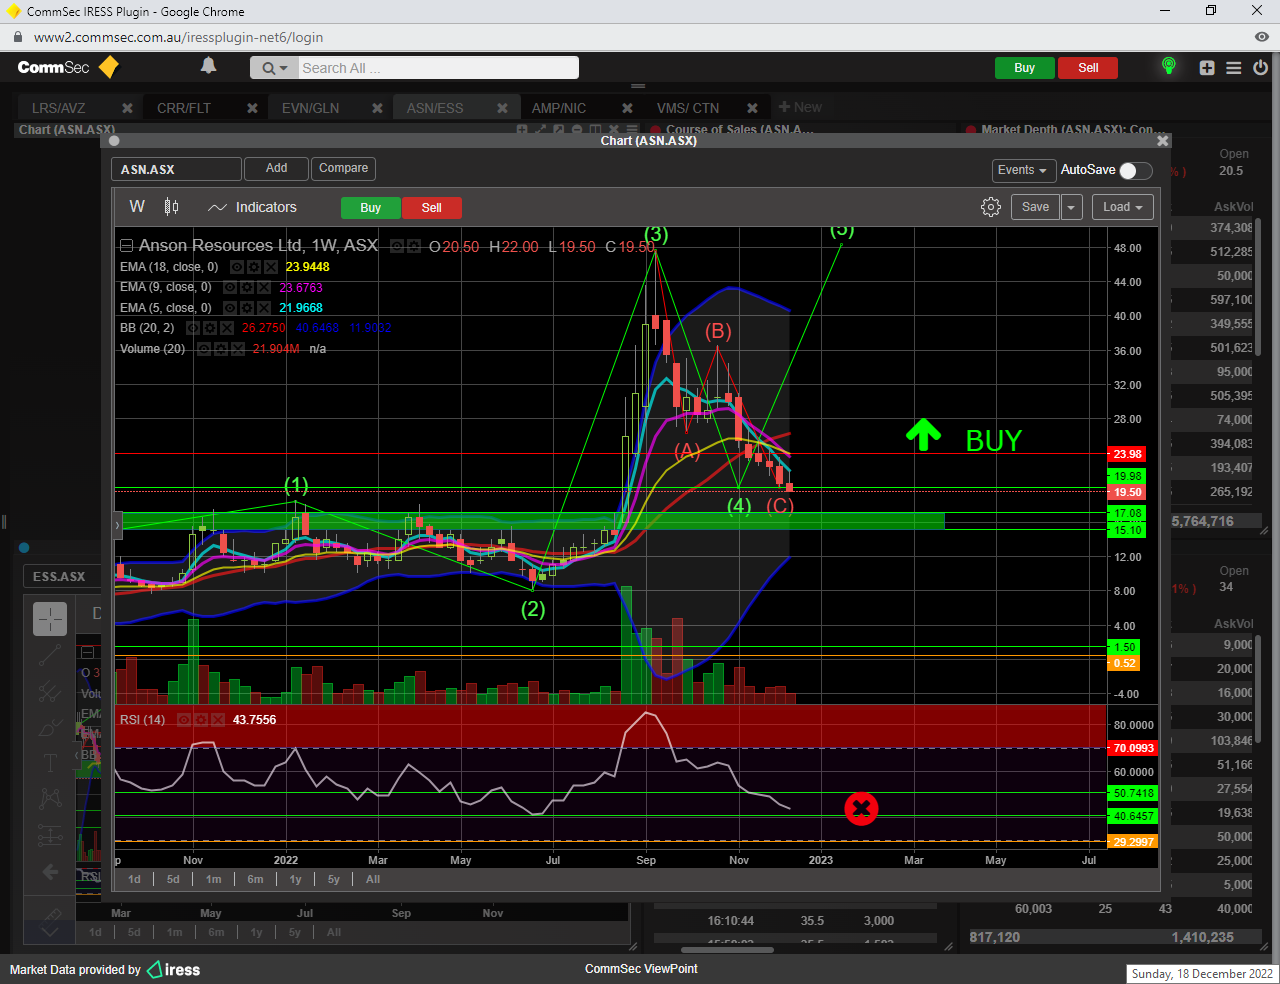
Task: Toggle RSI (14) visibility eye
Action: [183, 720]
